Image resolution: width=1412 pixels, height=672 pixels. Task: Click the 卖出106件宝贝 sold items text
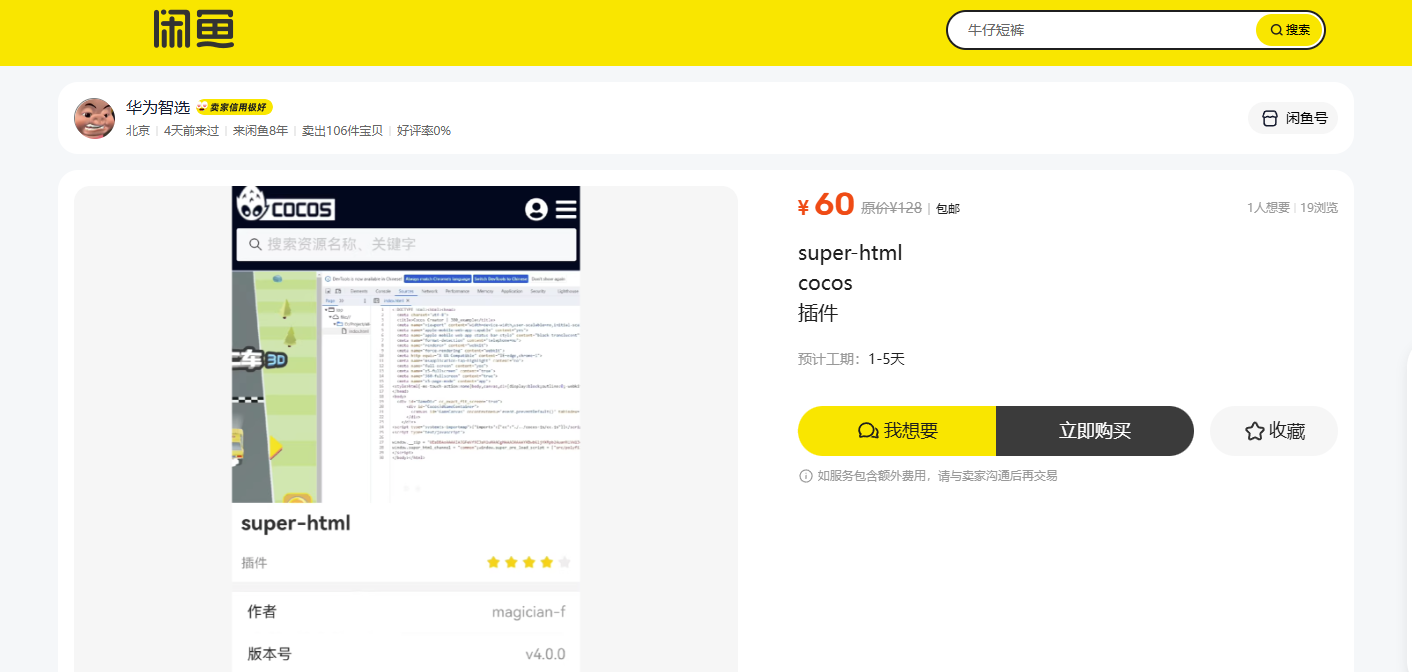(x=342, y=131)
